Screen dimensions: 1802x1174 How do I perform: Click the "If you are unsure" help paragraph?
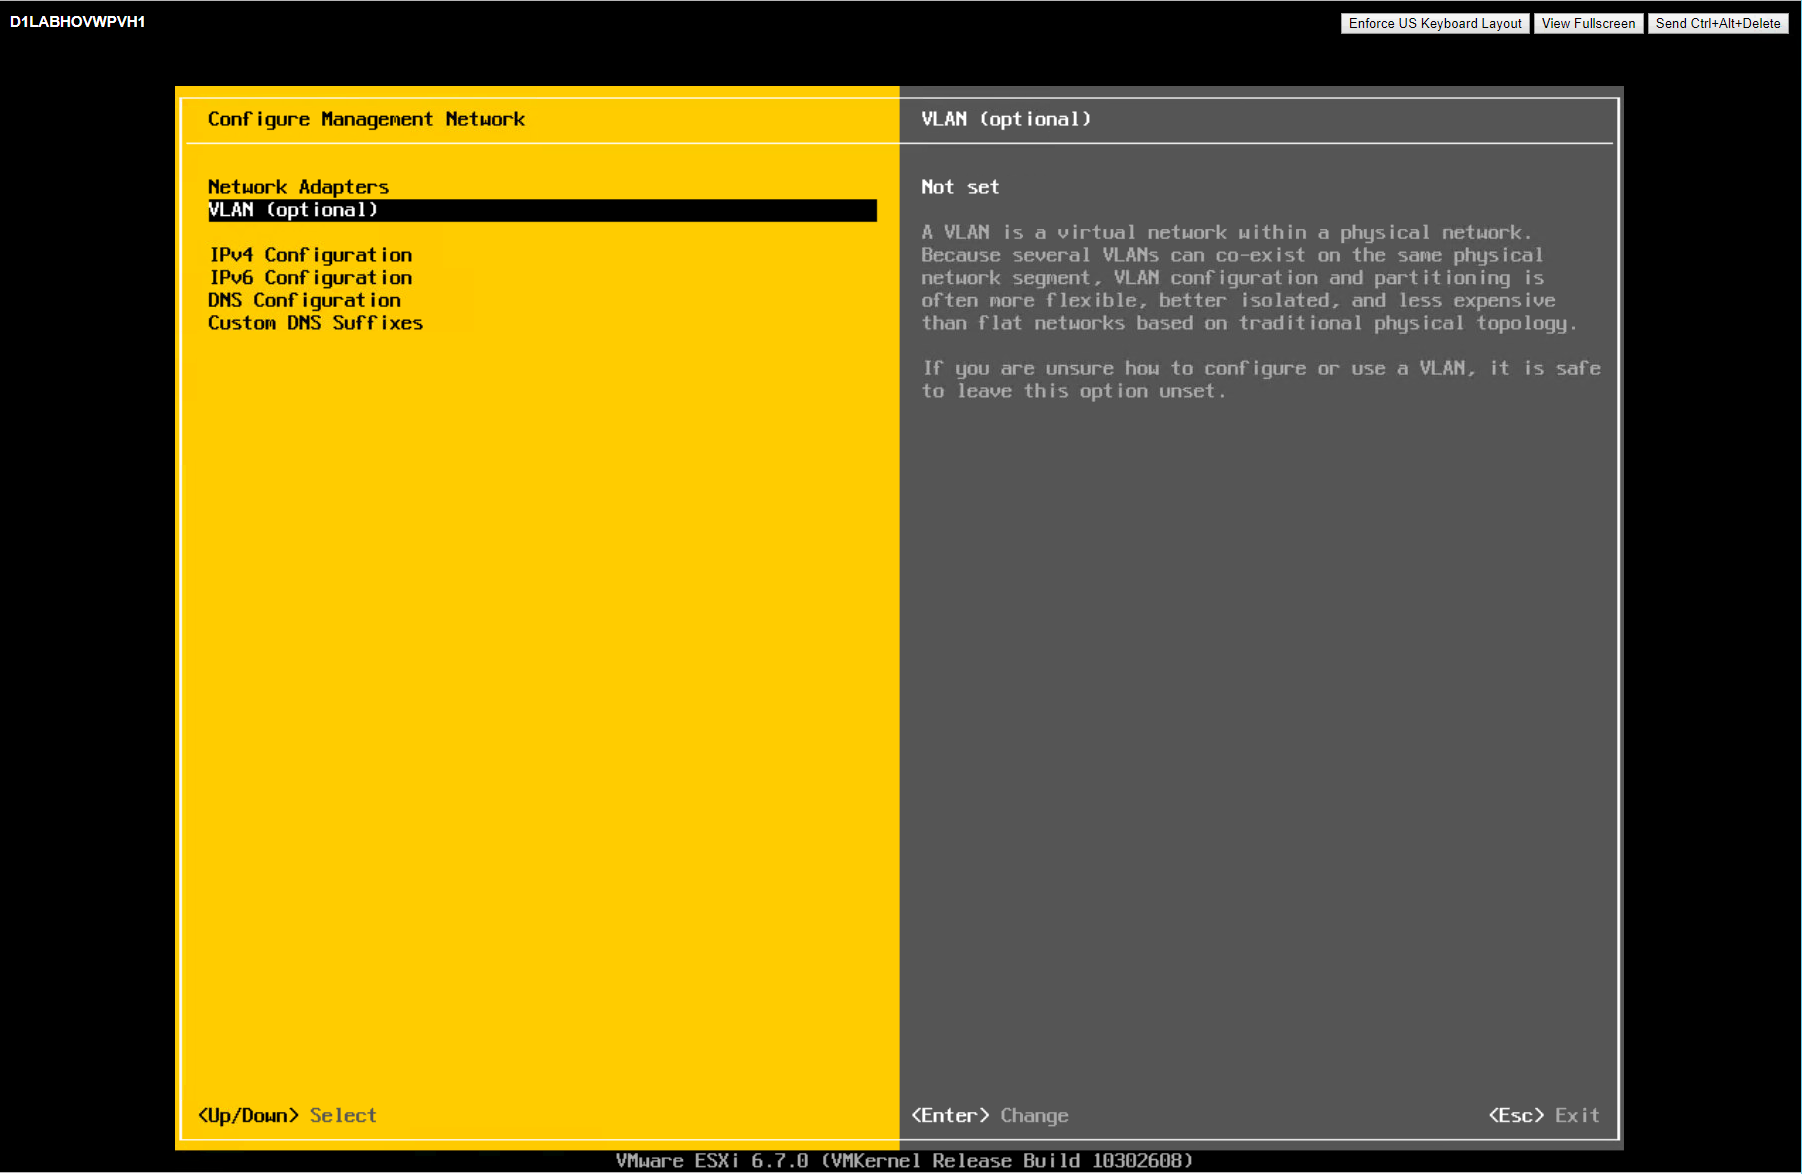point(1260,380)
